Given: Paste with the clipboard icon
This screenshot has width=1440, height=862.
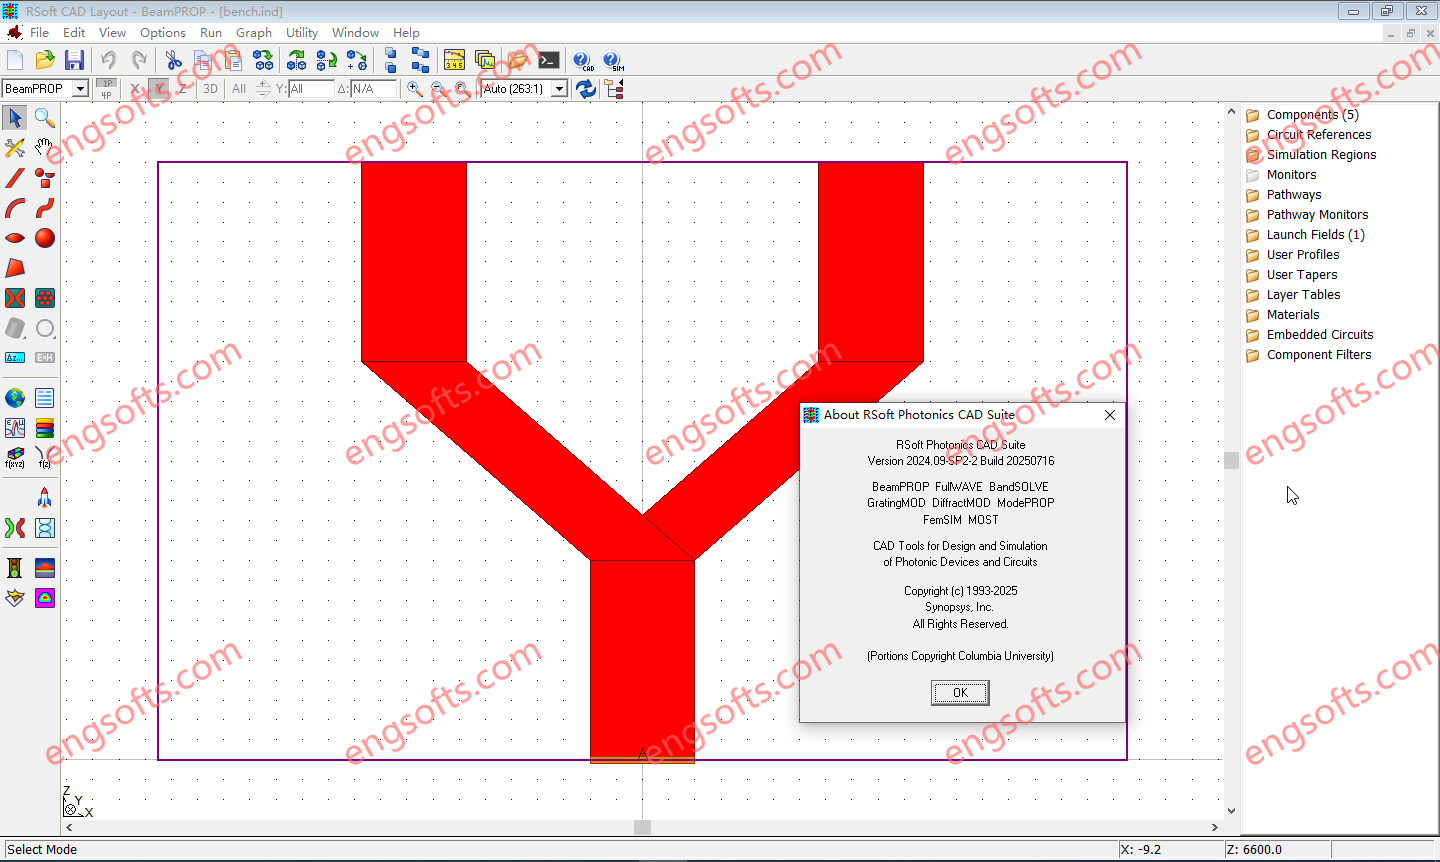Looking at the screenshot, I should (232, 60).
